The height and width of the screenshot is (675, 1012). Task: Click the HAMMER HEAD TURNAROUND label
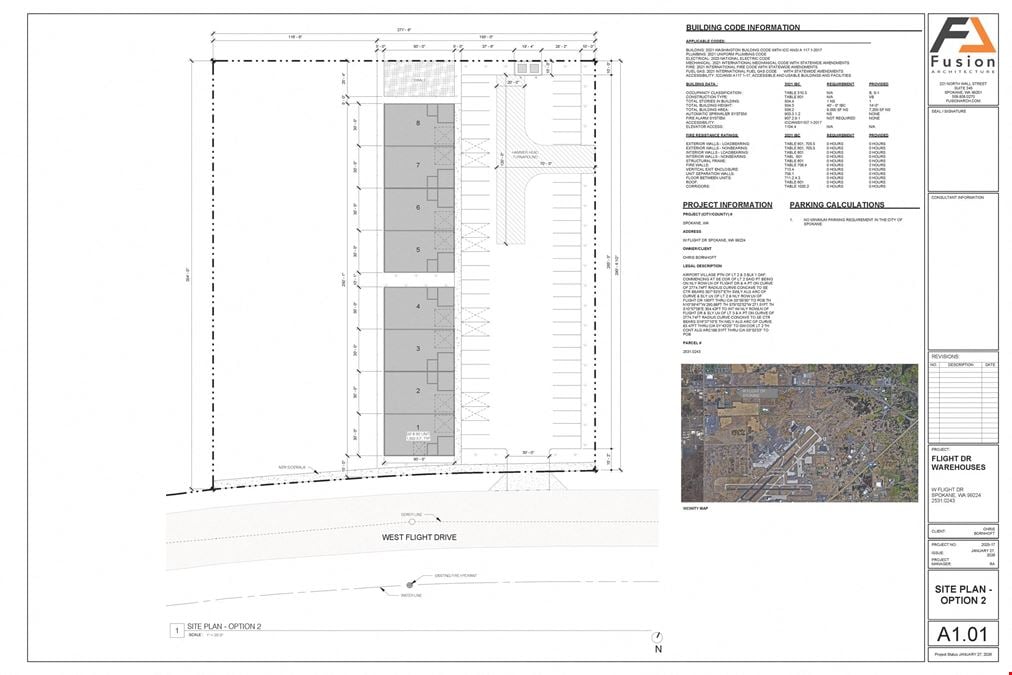[x=525, y=155]
